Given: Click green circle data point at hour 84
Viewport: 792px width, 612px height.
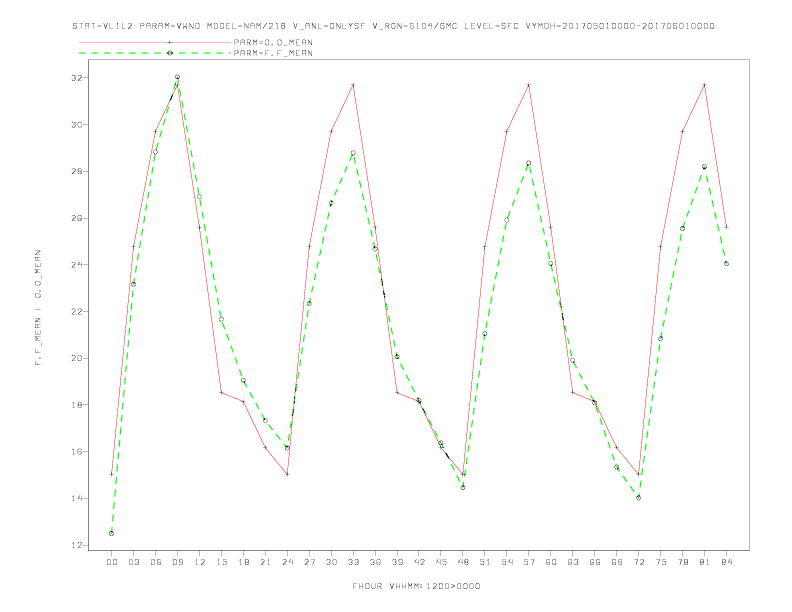Looking at the screenshot, I should coord(726,264).
